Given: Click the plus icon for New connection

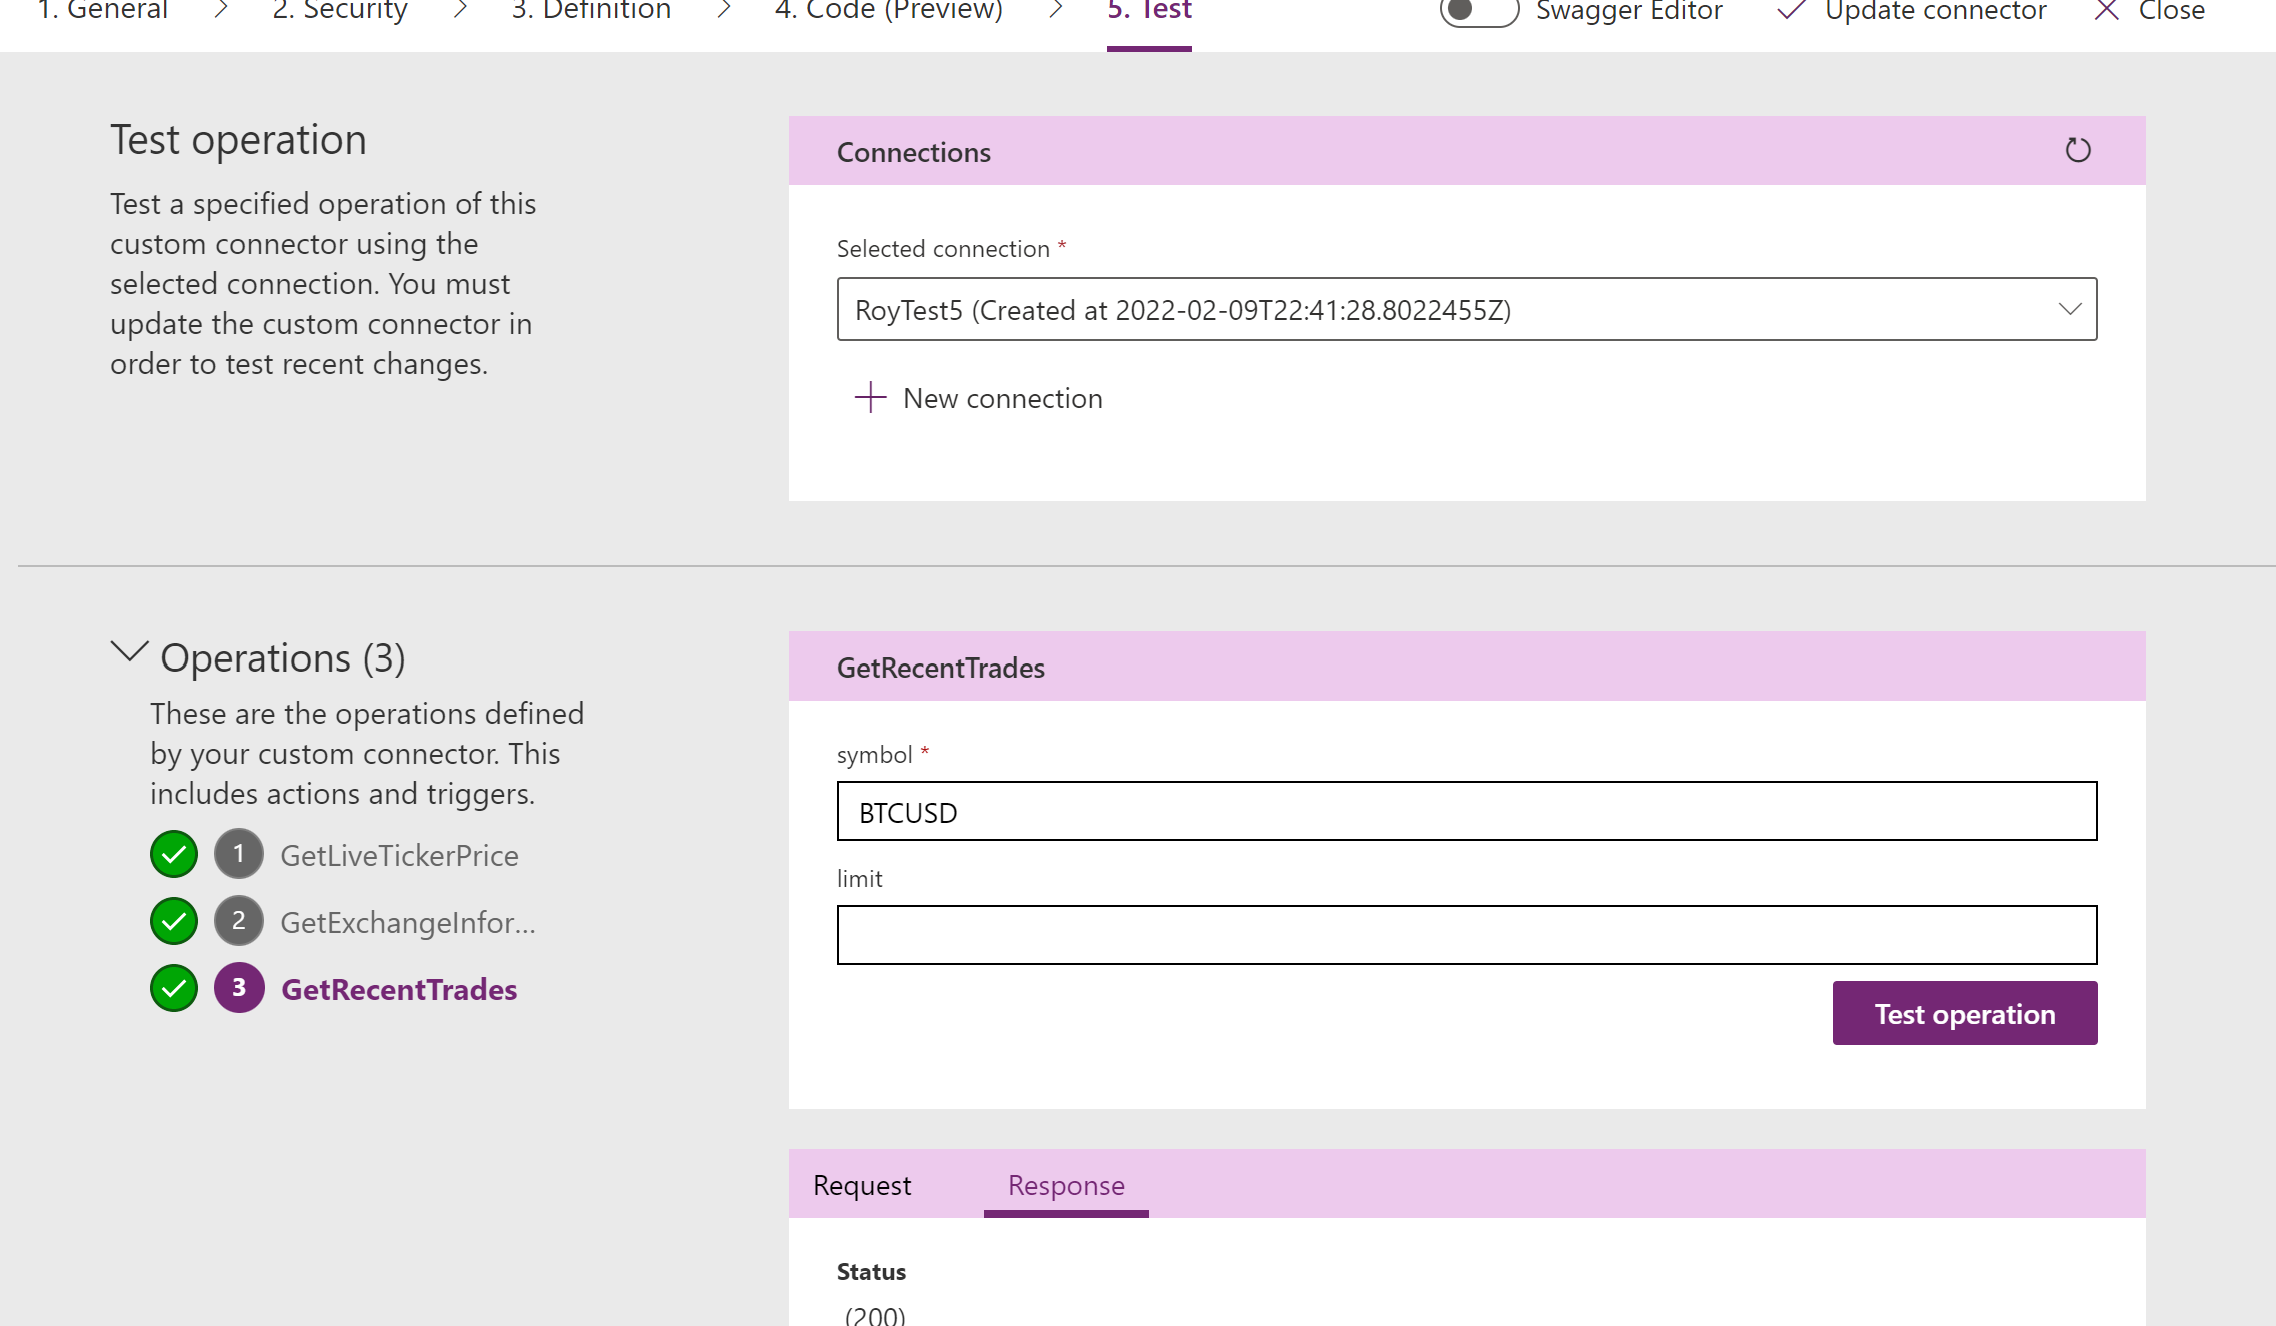Looking at the screenshot, I should pyautogui.click(x=870, y=397).
